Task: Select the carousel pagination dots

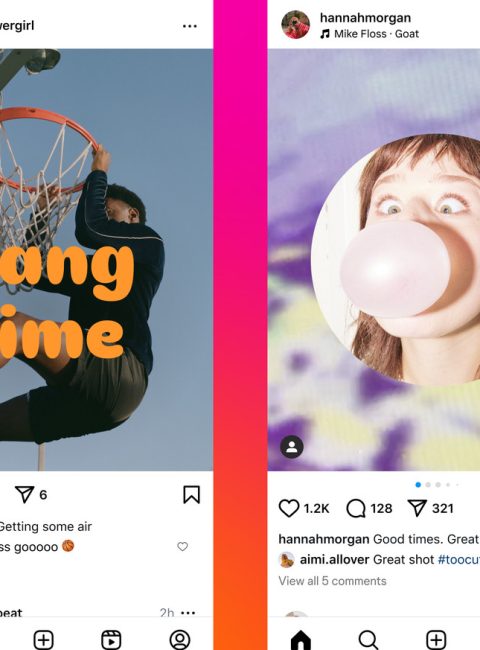Action: point(437,485)
